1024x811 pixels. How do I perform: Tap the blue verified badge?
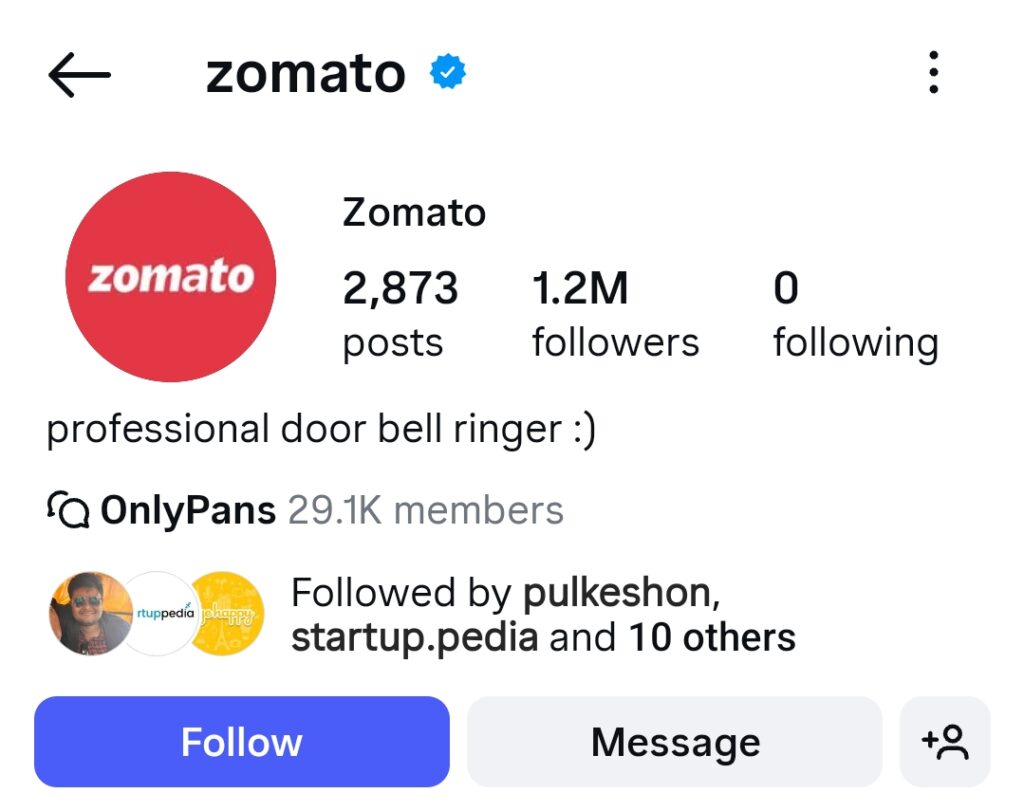click(x=447, y=72)
